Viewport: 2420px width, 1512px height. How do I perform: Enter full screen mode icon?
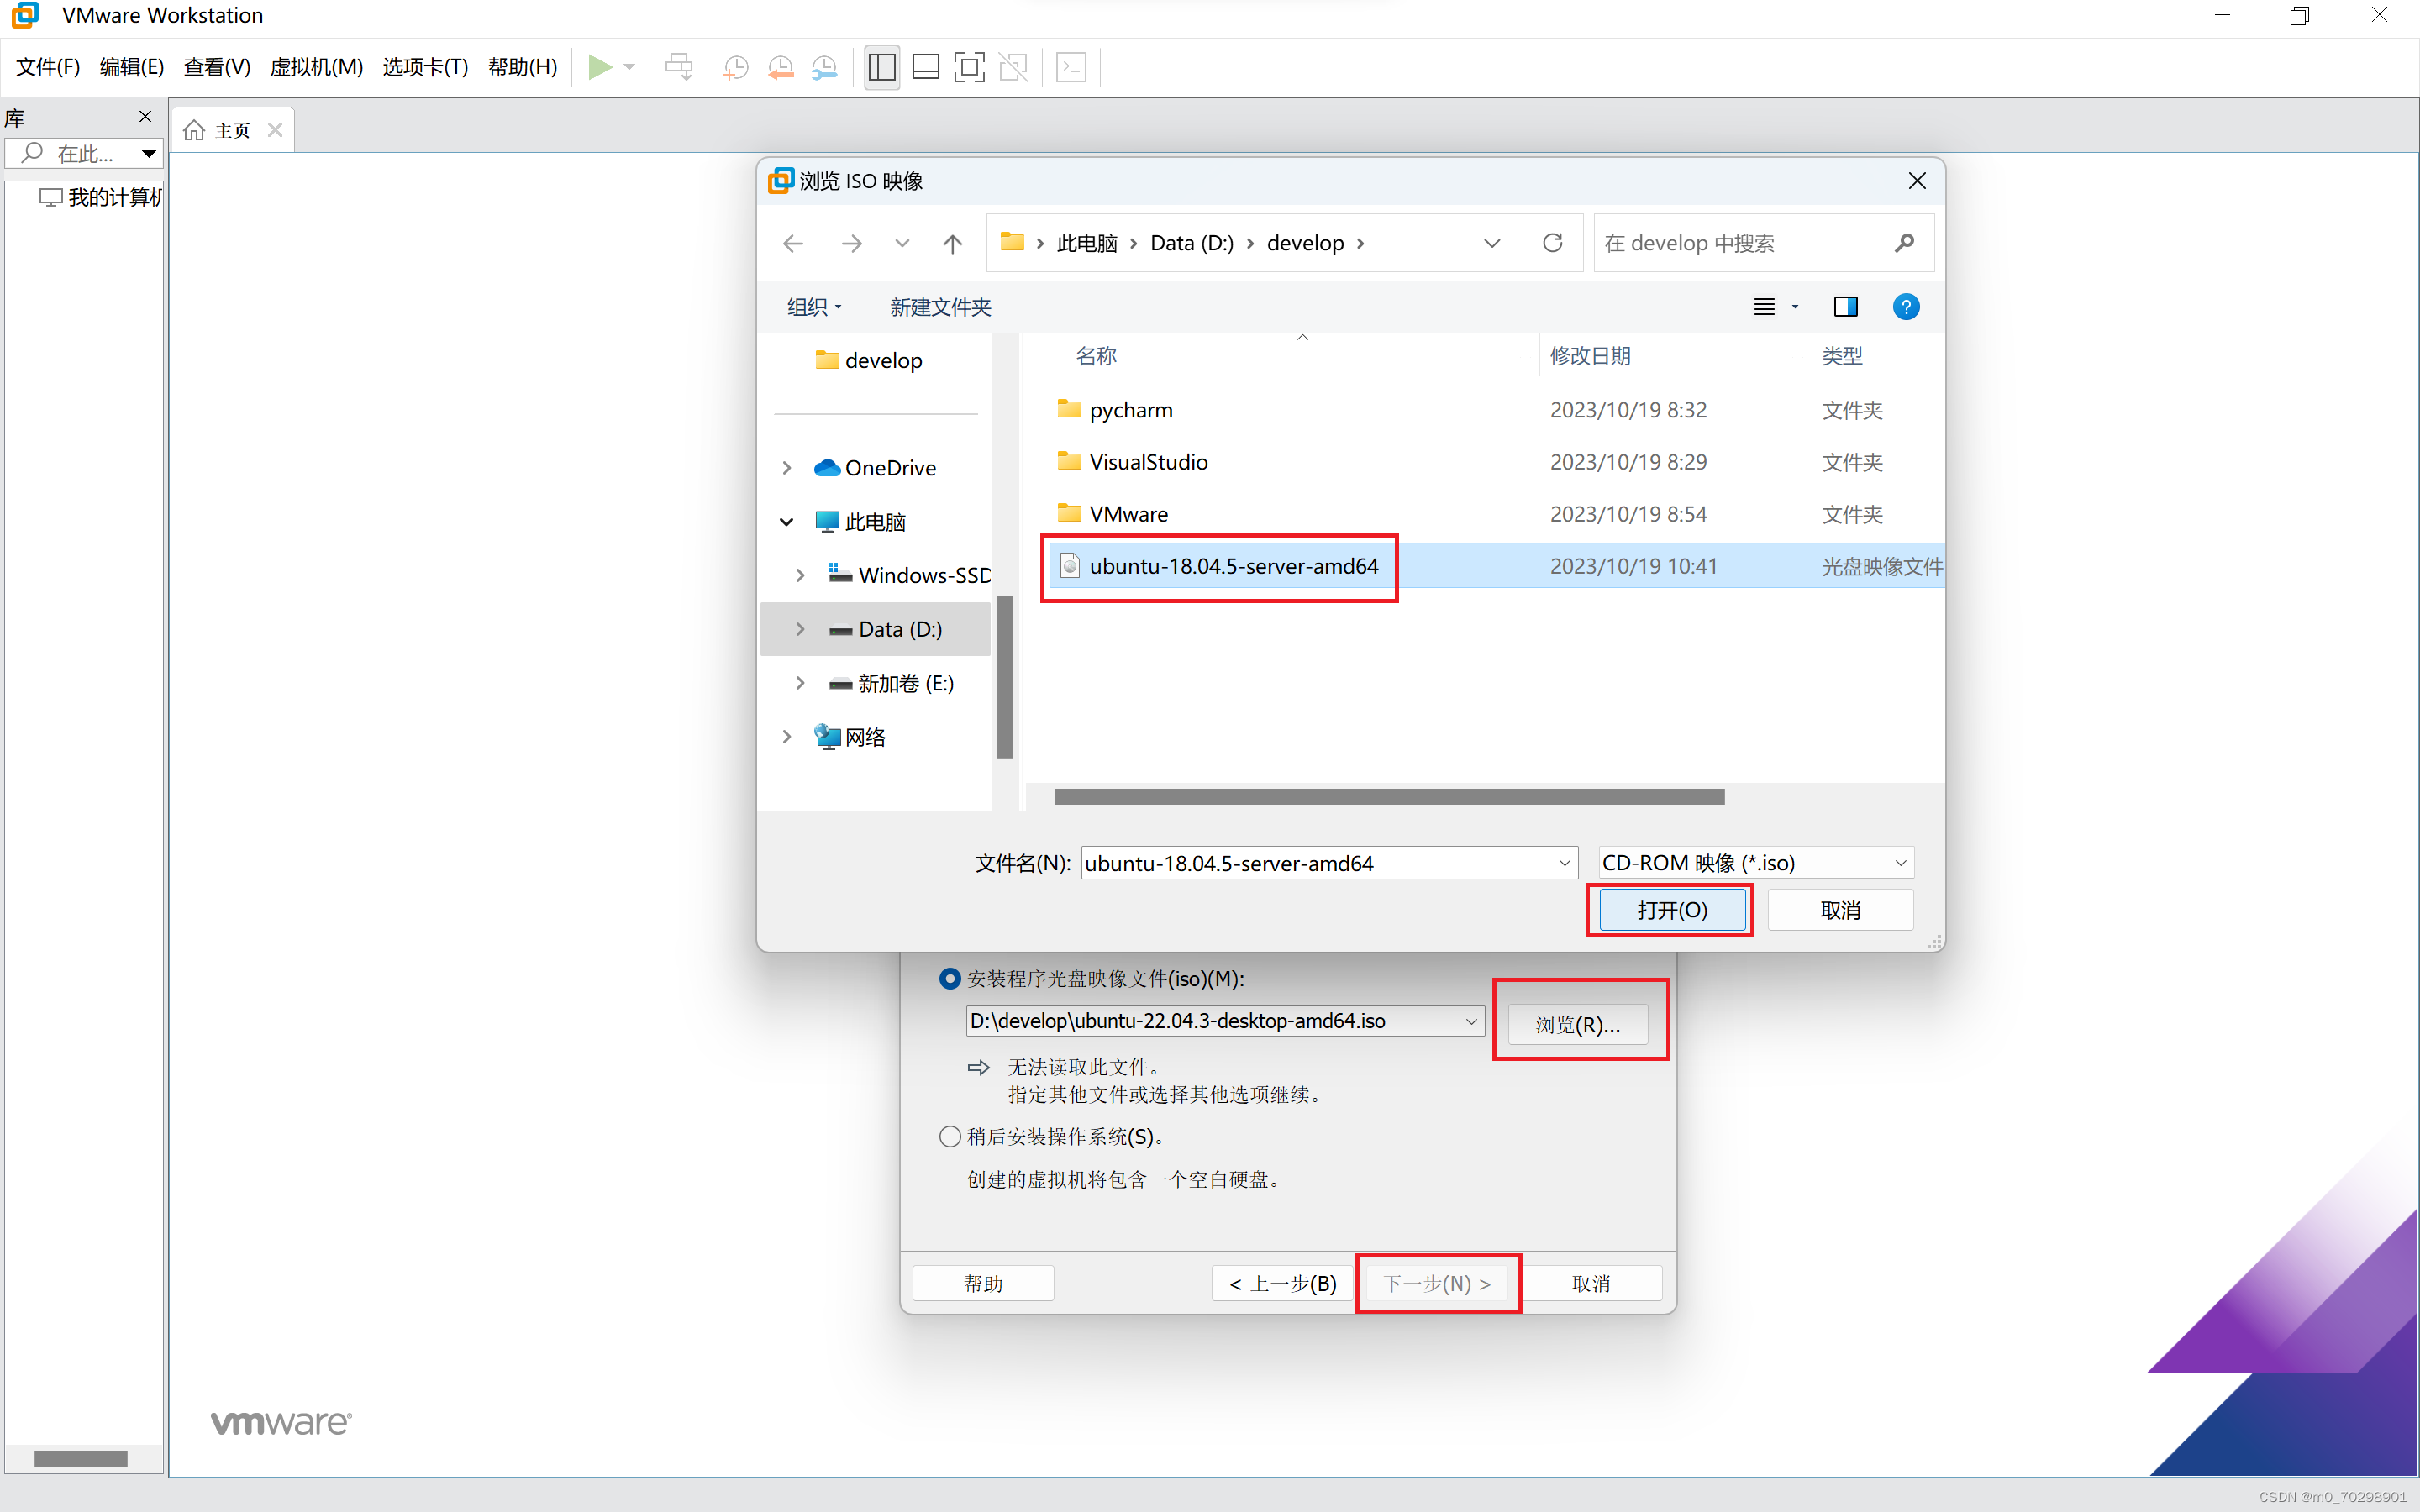pos(968,67)
